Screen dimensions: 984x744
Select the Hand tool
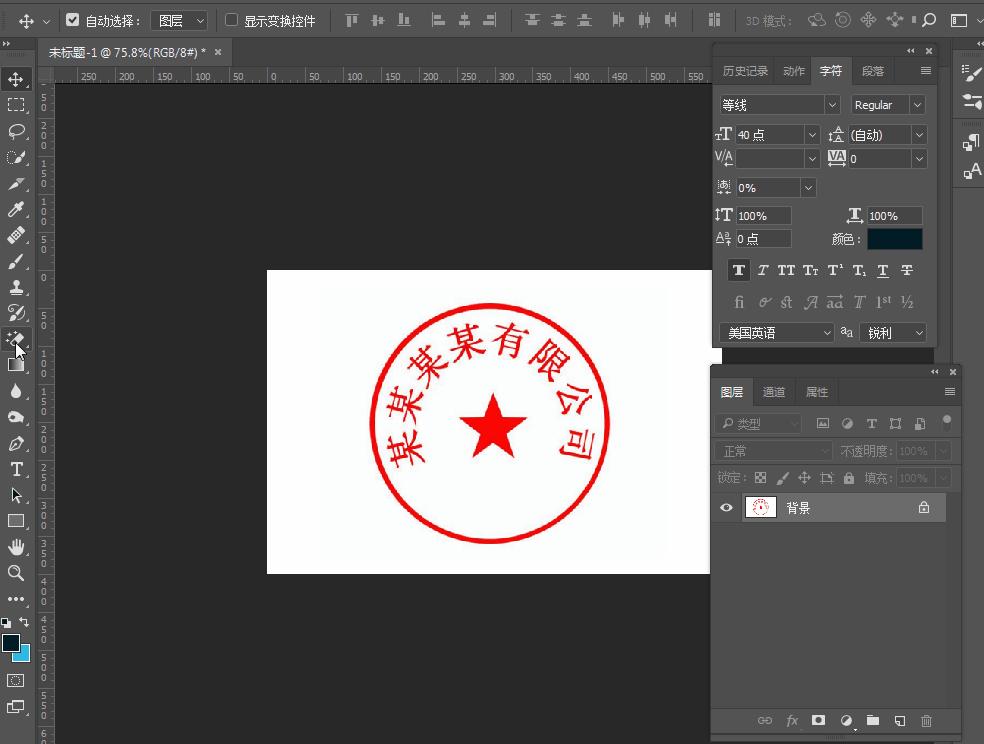click(x=16, y=546)
